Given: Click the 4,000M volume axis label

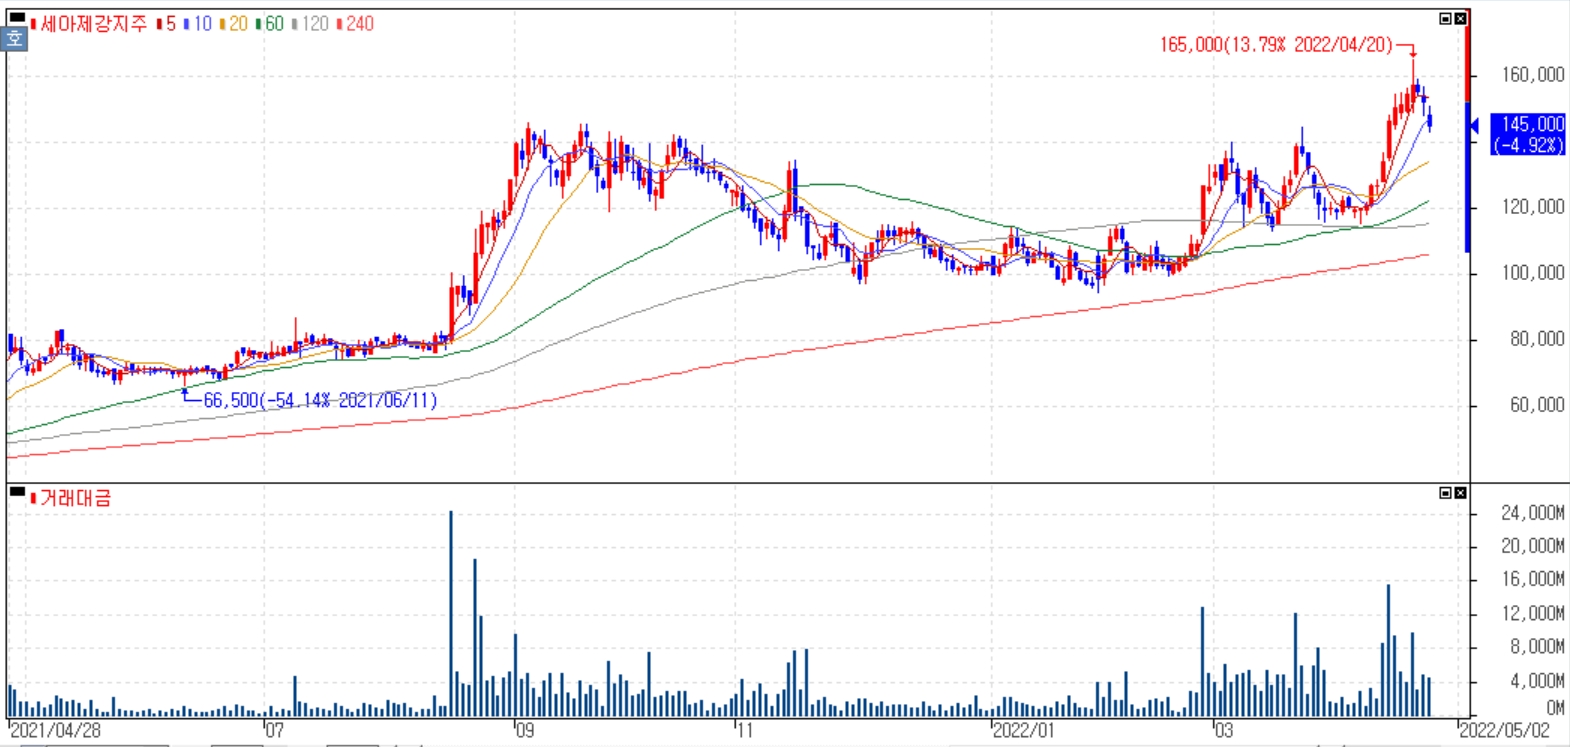Looking at the screenshot, I should point(1537,681).
